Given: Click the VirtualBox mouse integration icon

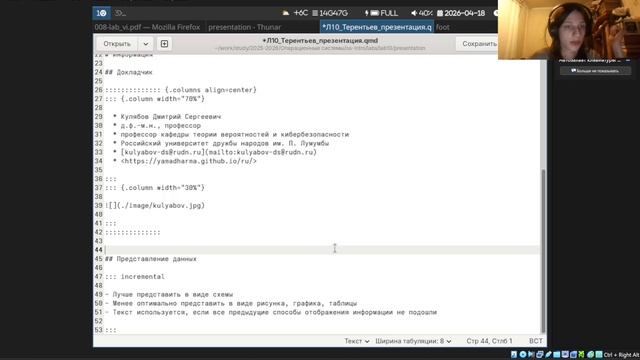Looking at the screenshot, I should (x=590, y=354).
